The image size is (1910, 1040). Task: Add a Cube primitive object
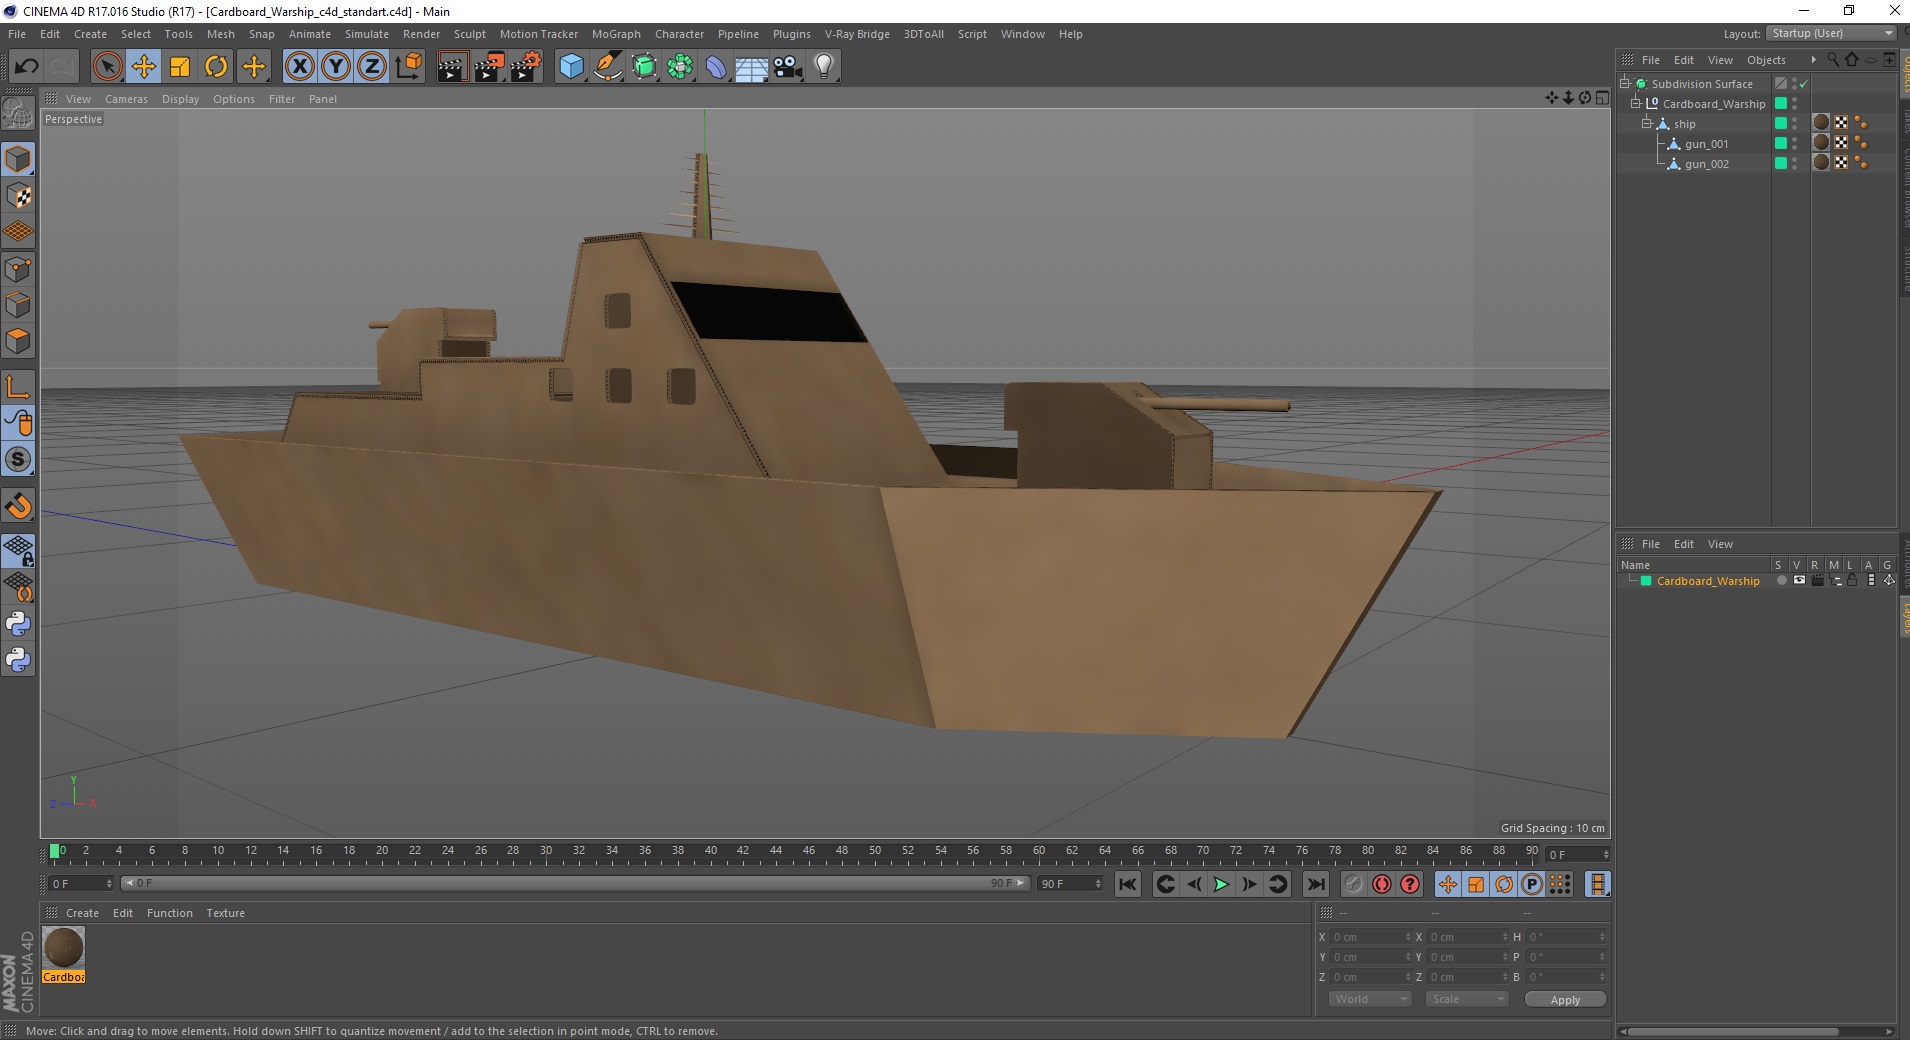(x=571, y=67)
